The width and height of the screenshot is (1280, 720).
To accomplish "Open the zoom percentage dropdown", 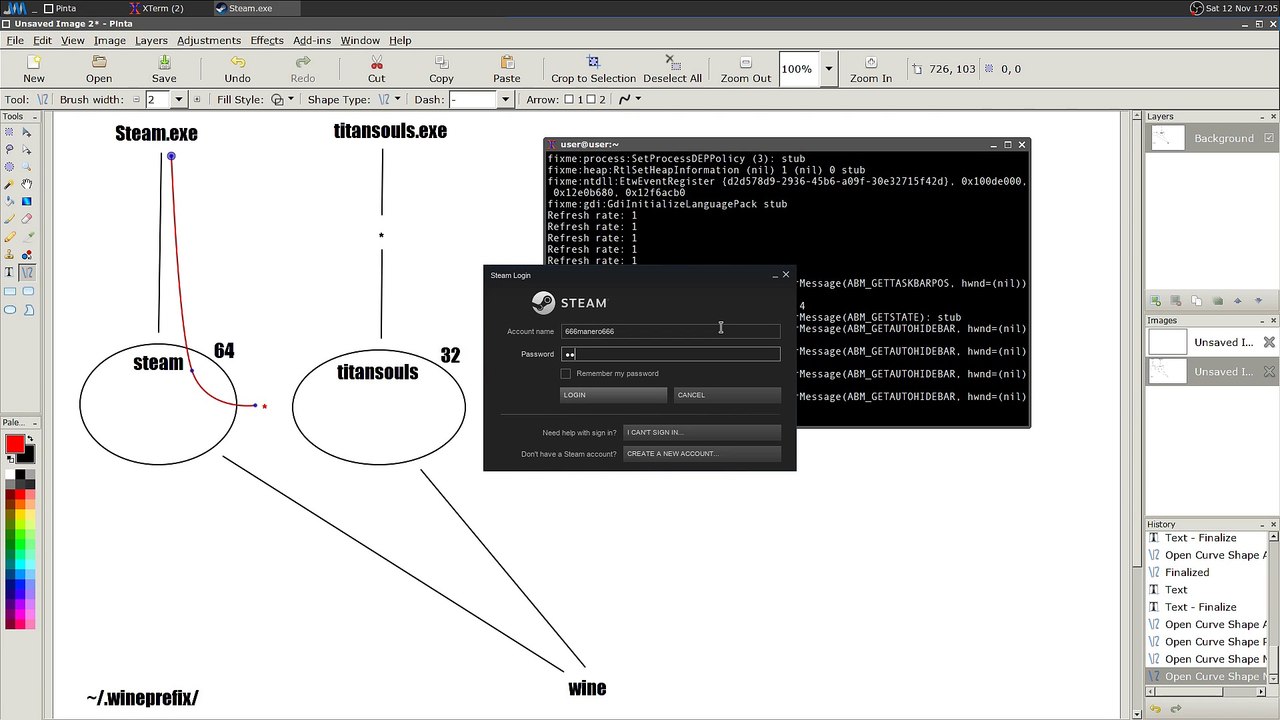I will point(828,69).
